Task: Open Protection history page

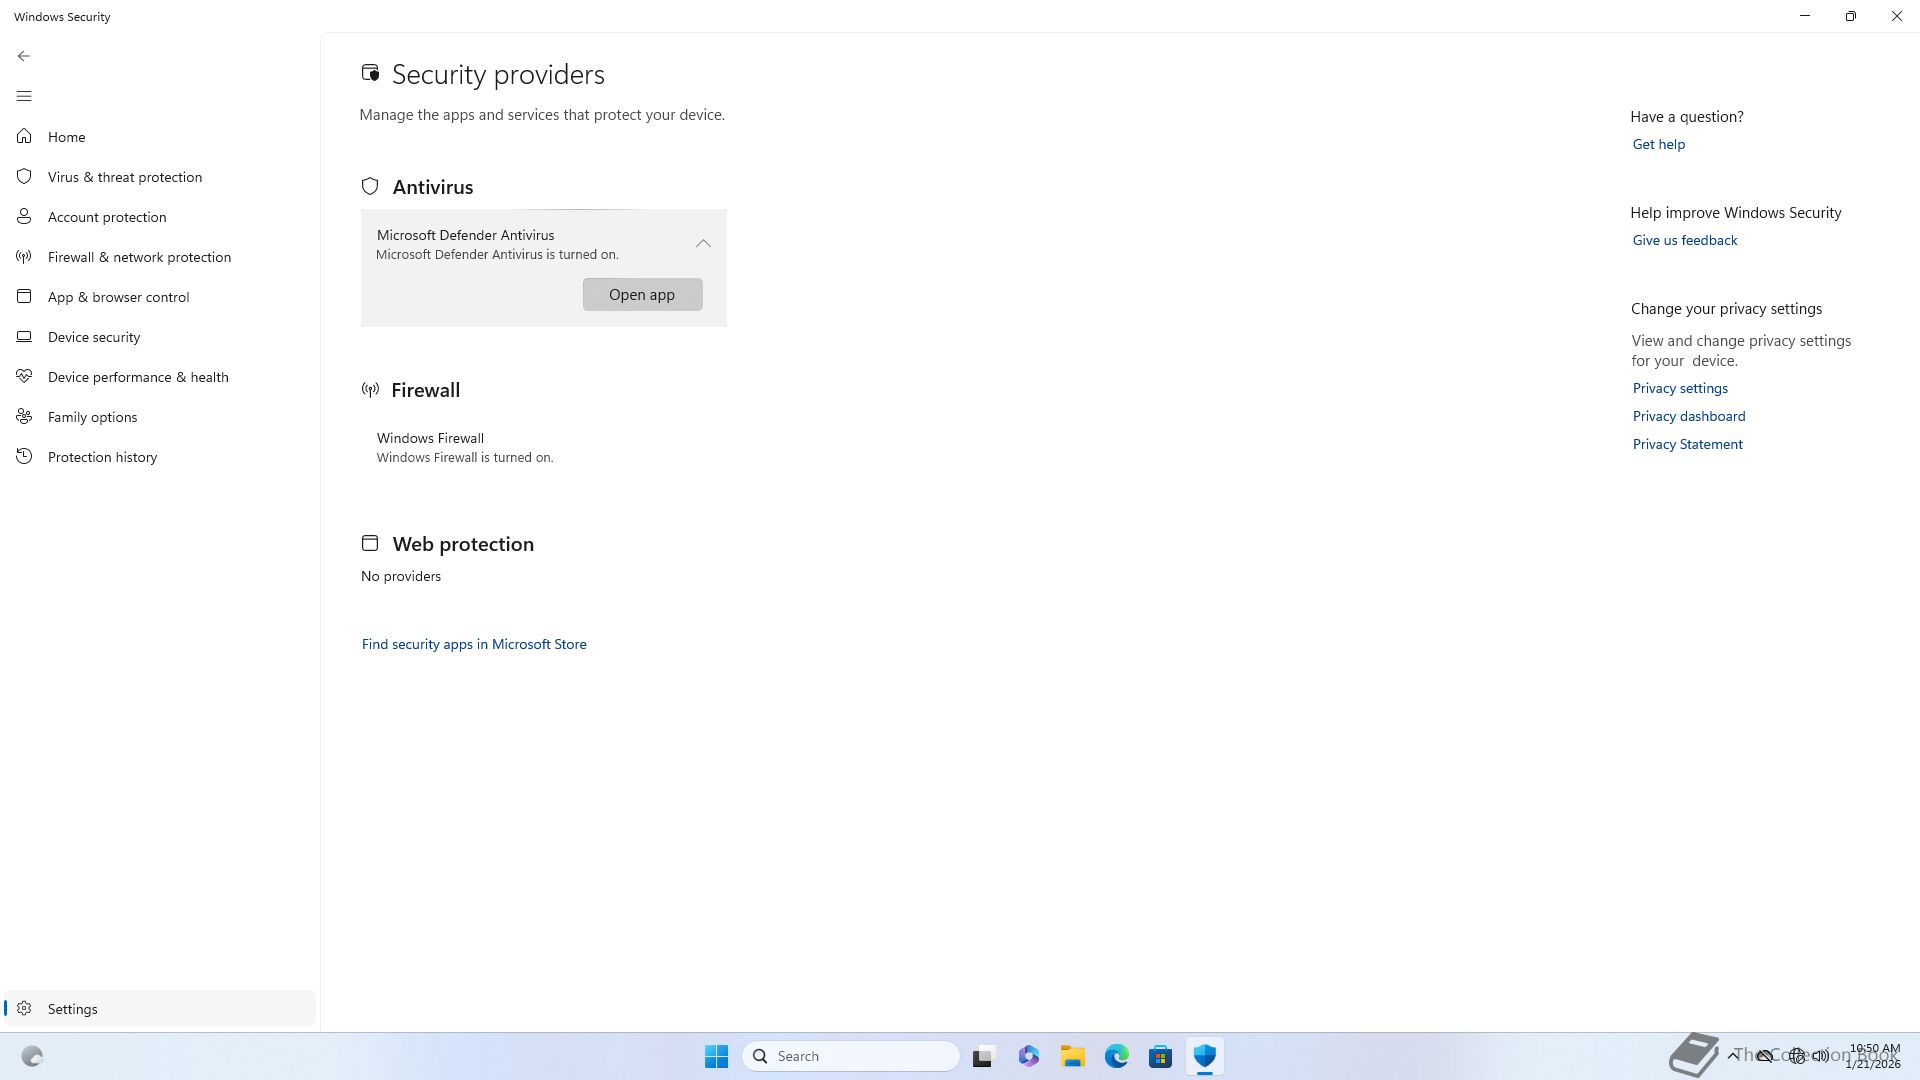Action: 102,457
